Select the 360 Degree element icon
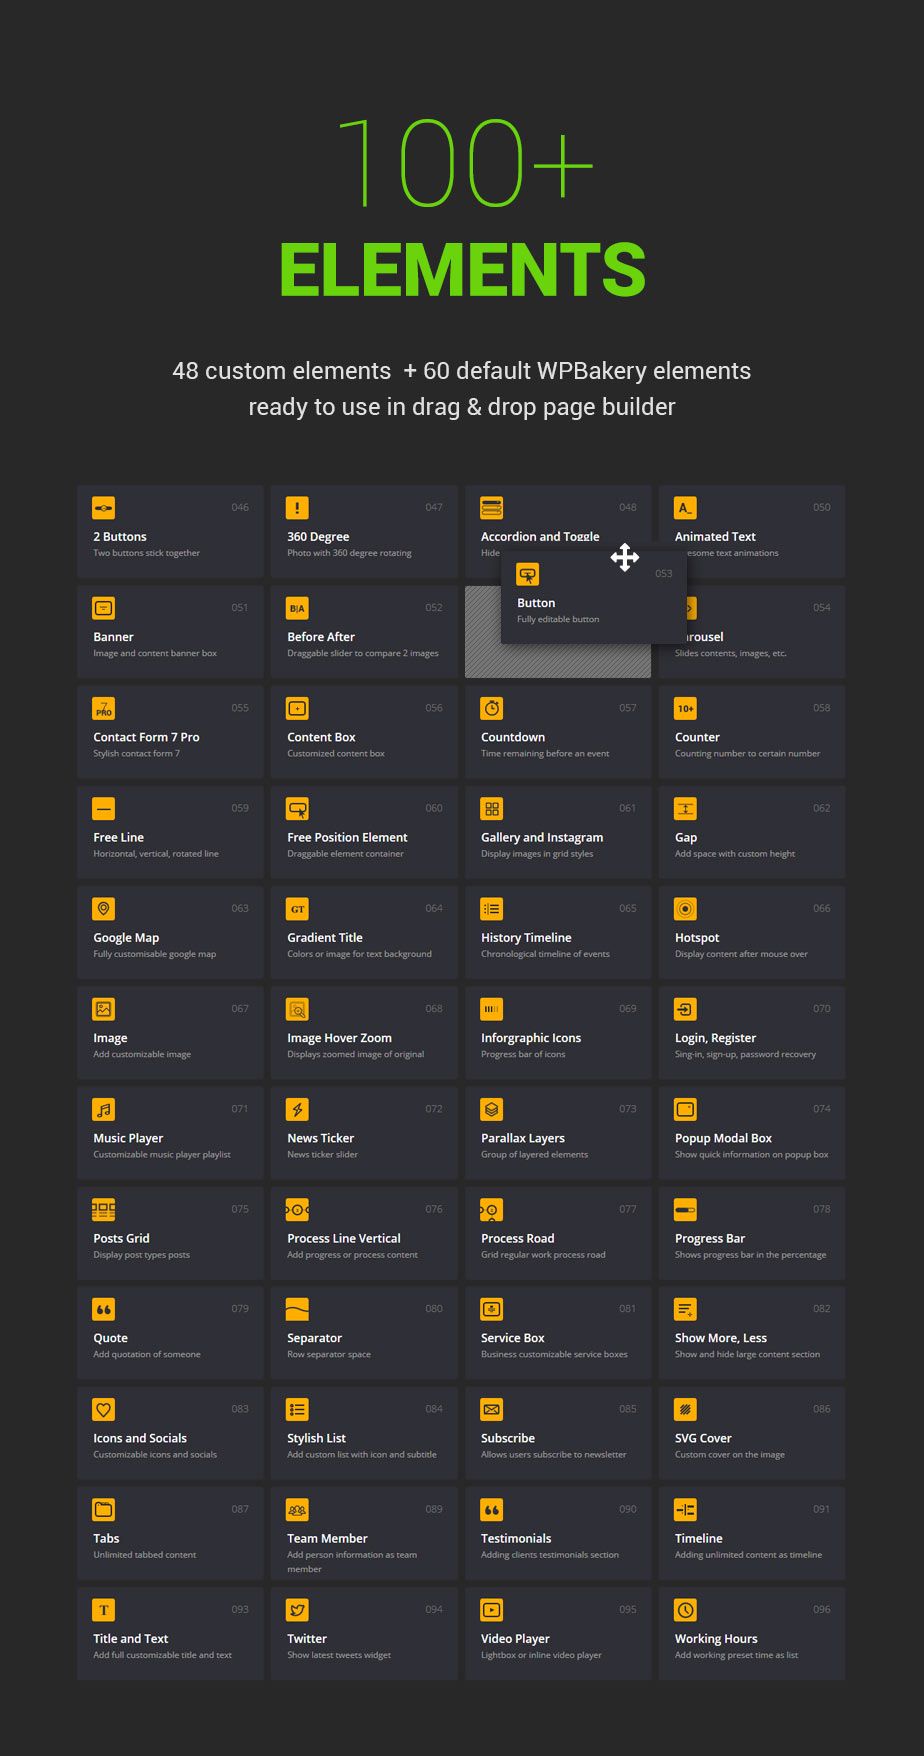The height and width of the screenshot is (1756, 924). click(297, 508)
